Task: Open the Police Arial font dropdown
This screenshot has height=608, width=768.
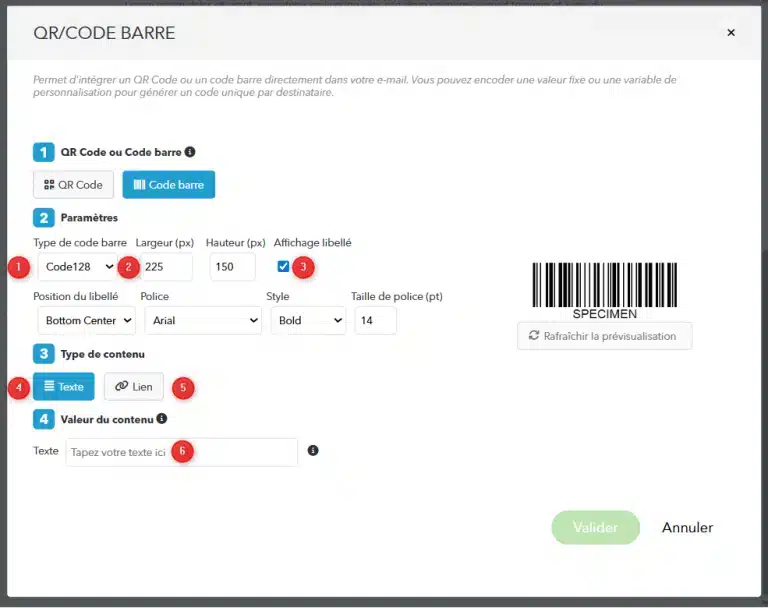Action: tap(203, 320)
